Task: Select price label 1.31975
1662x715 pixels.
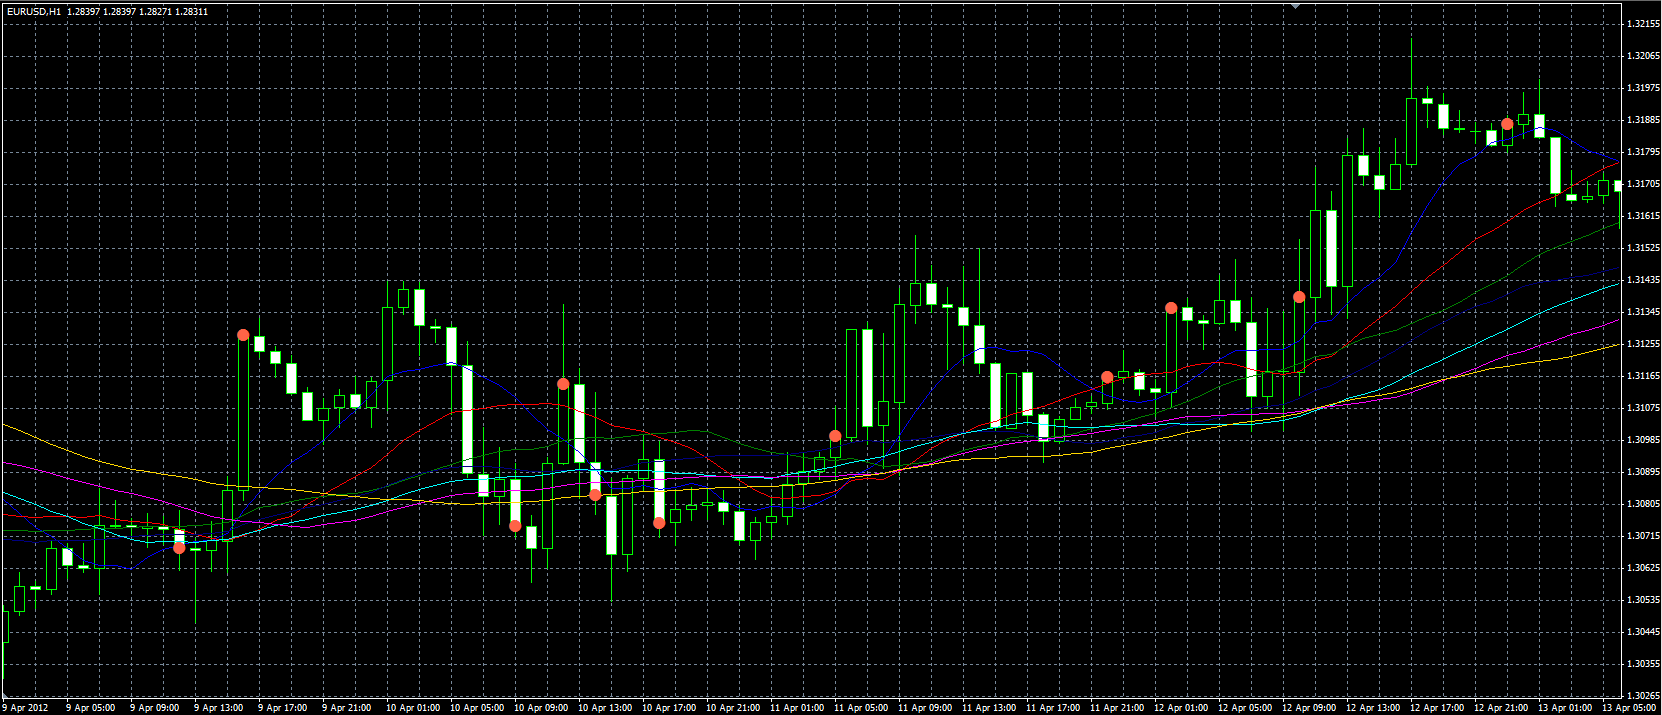Action: 1643,88
